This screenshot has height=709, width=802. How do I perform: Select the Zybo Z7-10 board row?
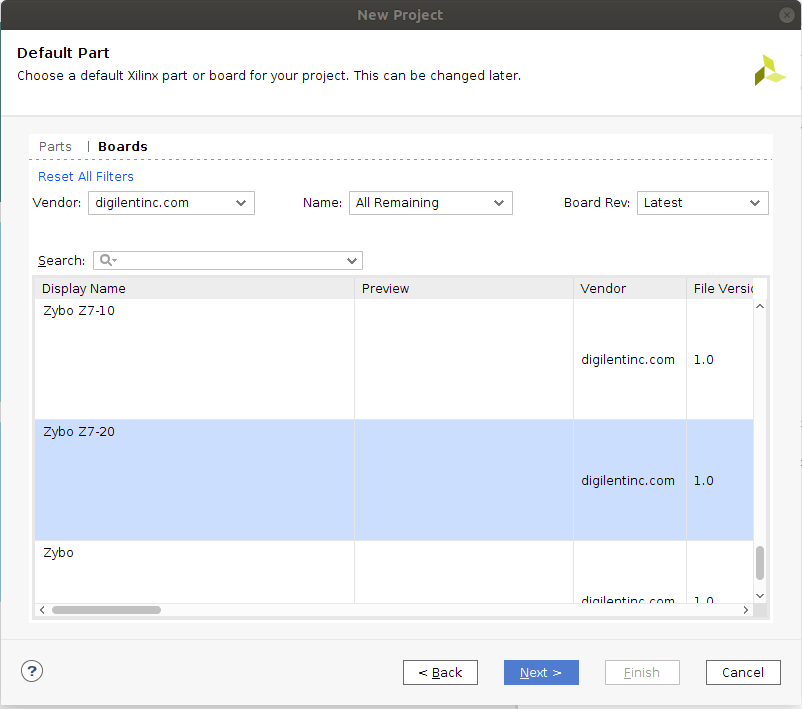click(x=394, y=359)
